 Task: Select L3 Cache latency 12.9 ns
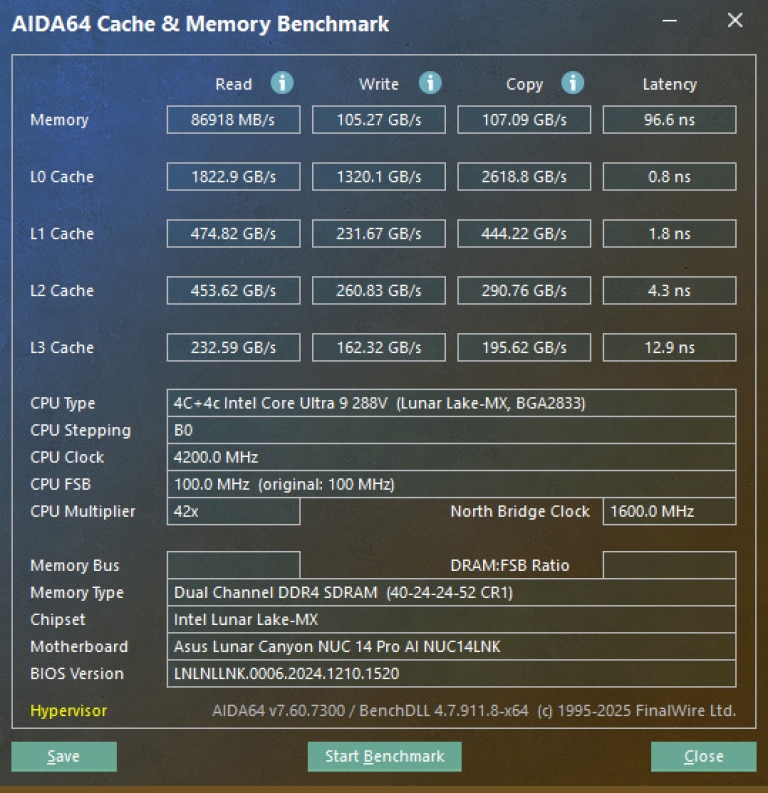[669, 347]
